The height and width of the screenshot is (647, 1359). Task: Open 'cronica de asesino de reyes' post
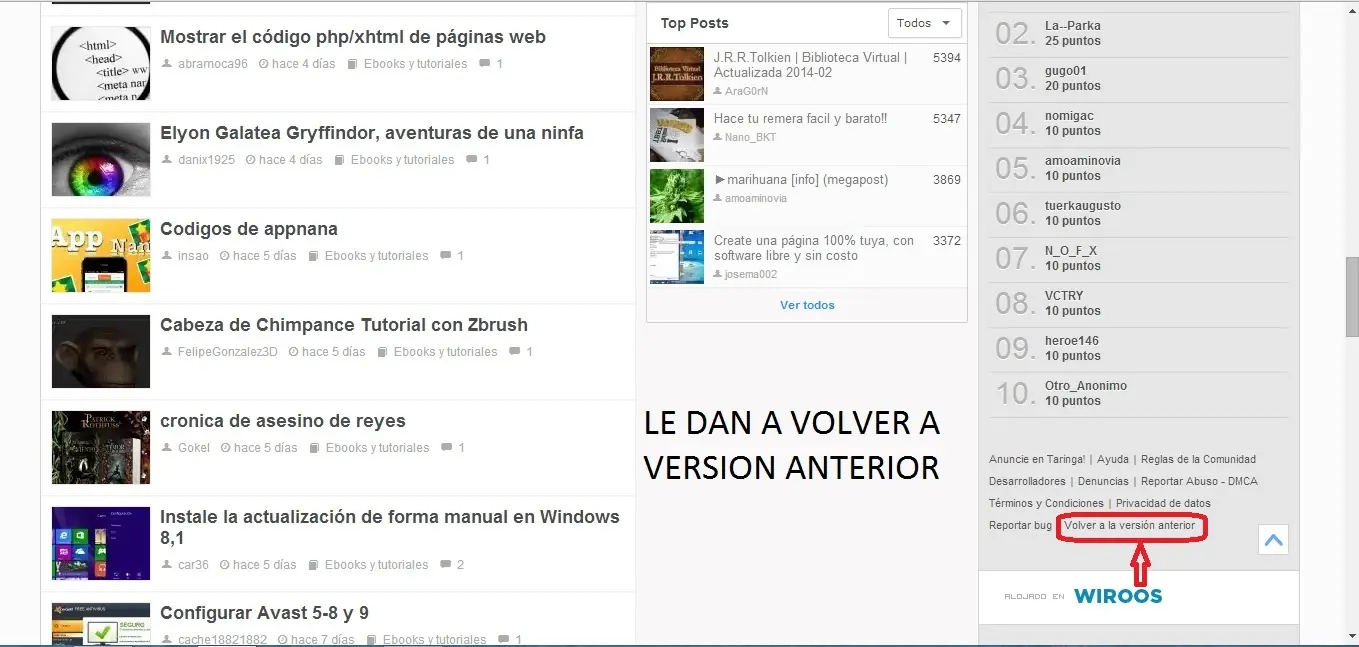283,421
